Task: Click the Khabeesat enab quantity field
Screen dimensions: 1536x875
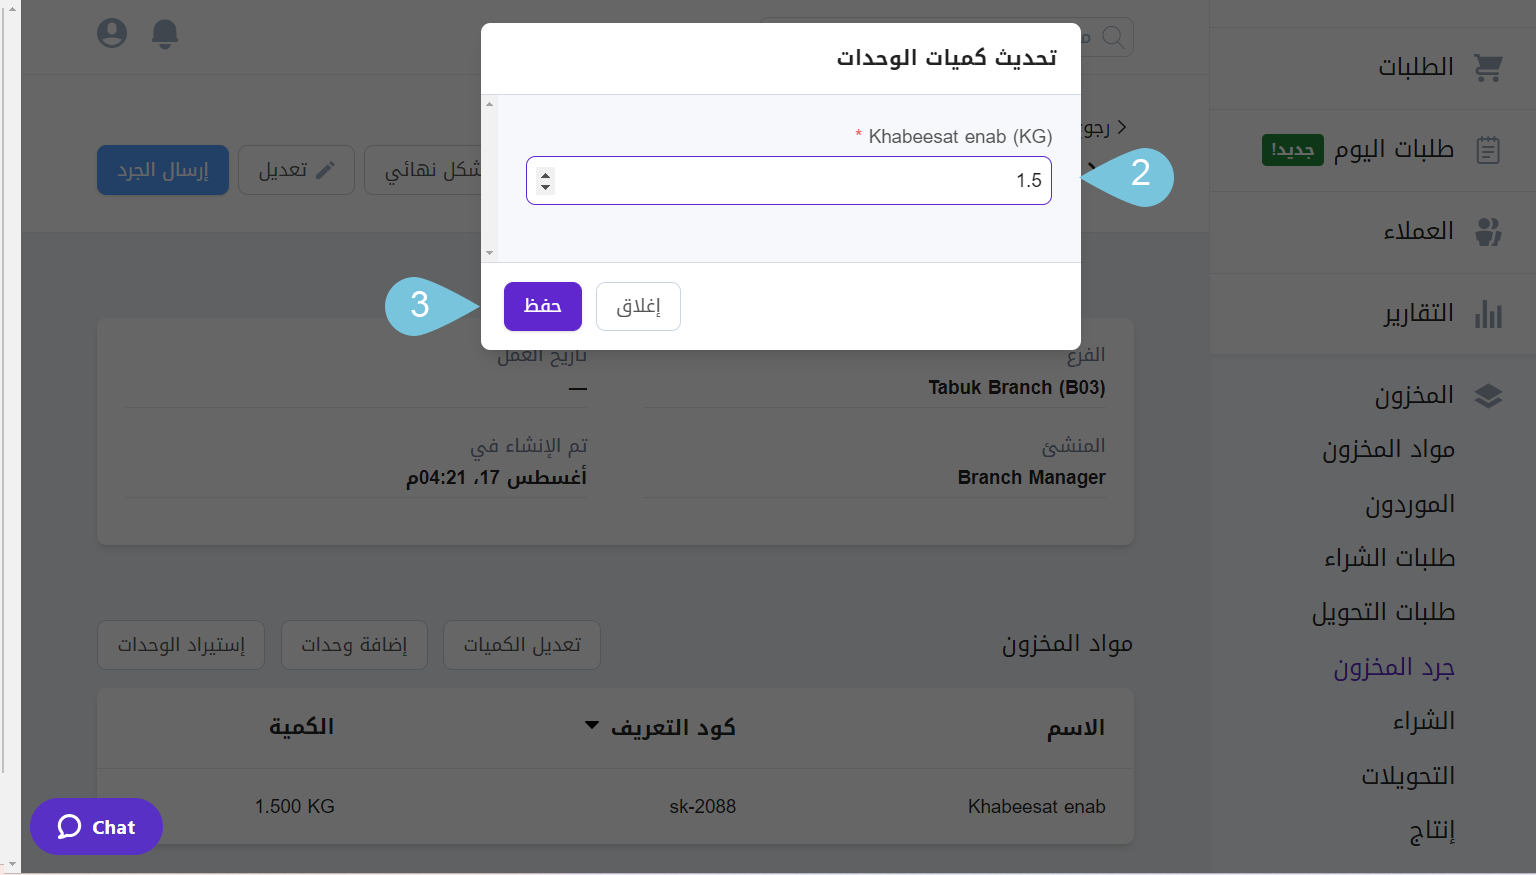Action: [789, 181]
